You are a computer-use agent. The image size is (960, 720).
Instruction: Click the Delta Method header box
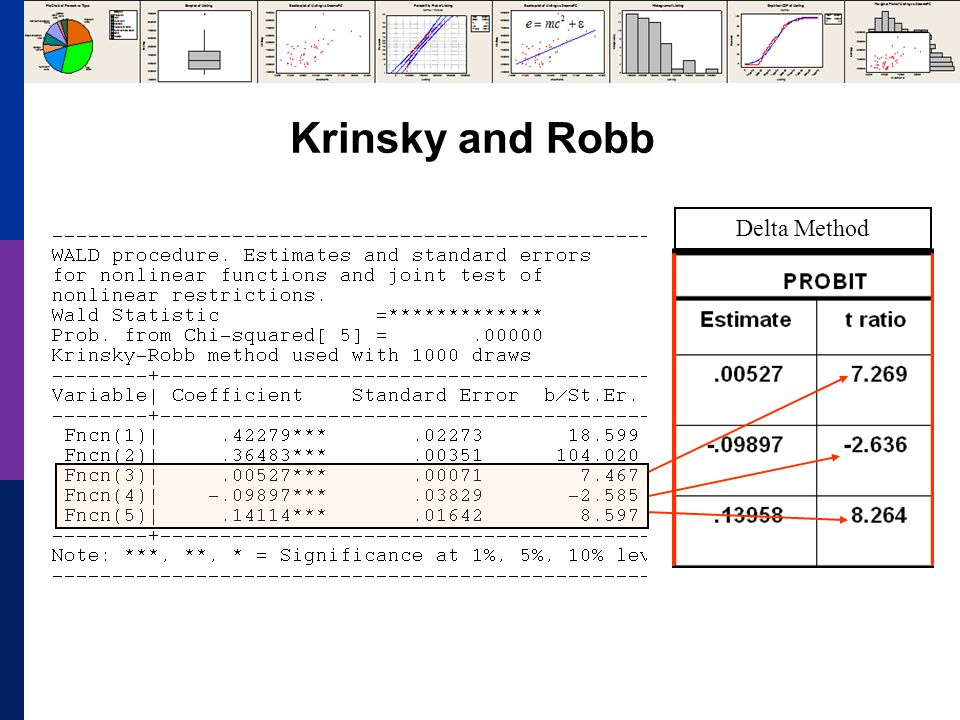[803, 228]
